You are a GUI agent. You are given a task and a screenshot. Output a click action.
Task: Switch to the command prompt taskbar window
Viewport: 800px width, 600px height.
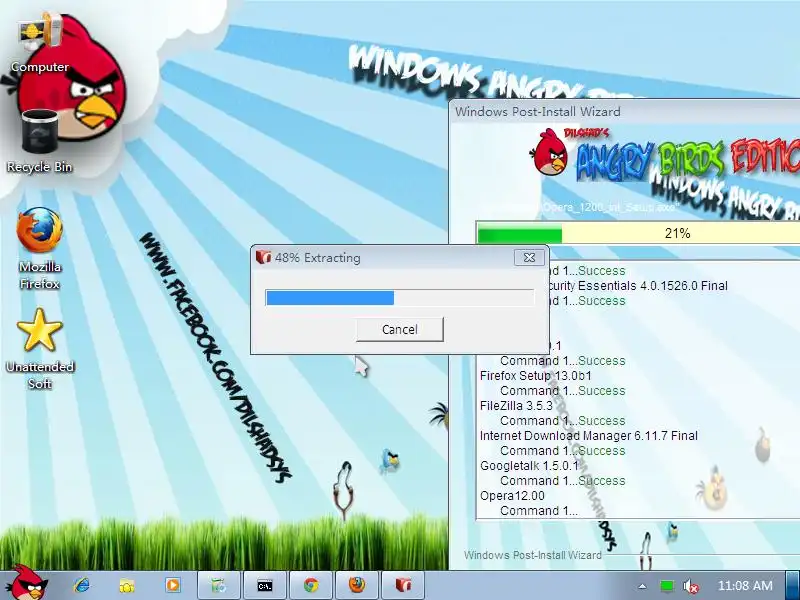[265, 585]
